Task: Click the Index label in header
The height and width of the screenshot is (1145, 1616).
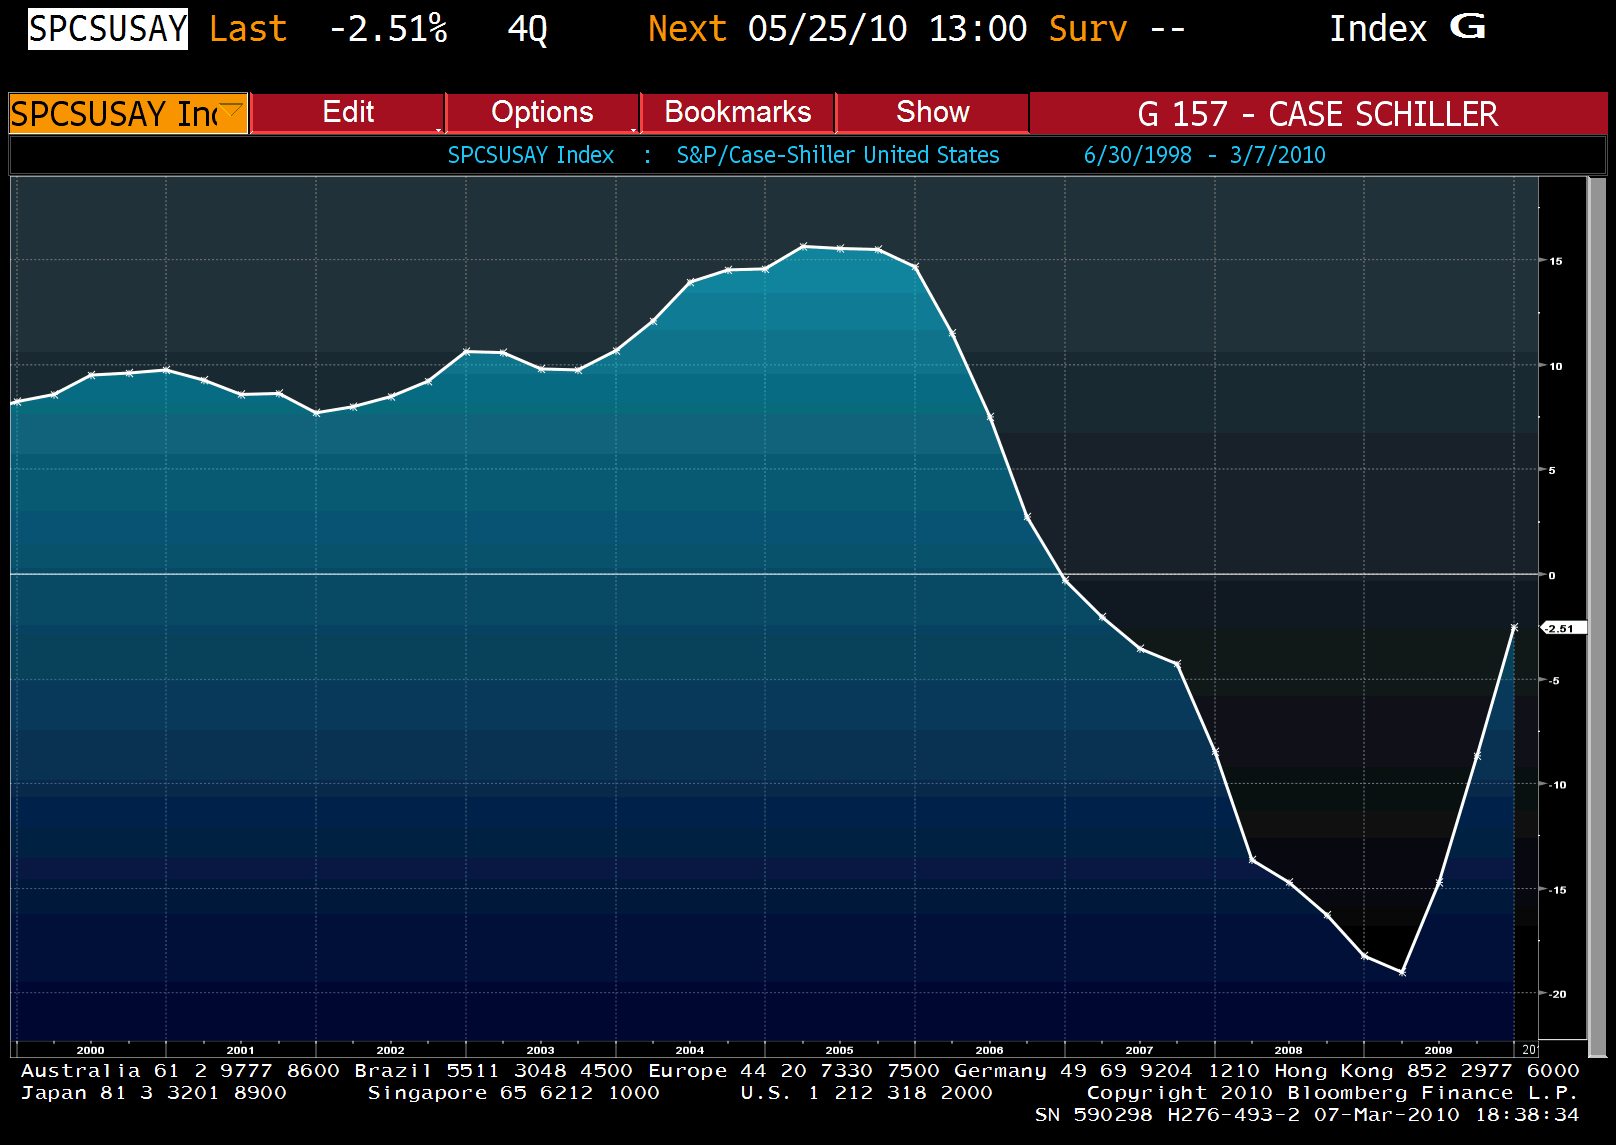Action: point(1378,29)
